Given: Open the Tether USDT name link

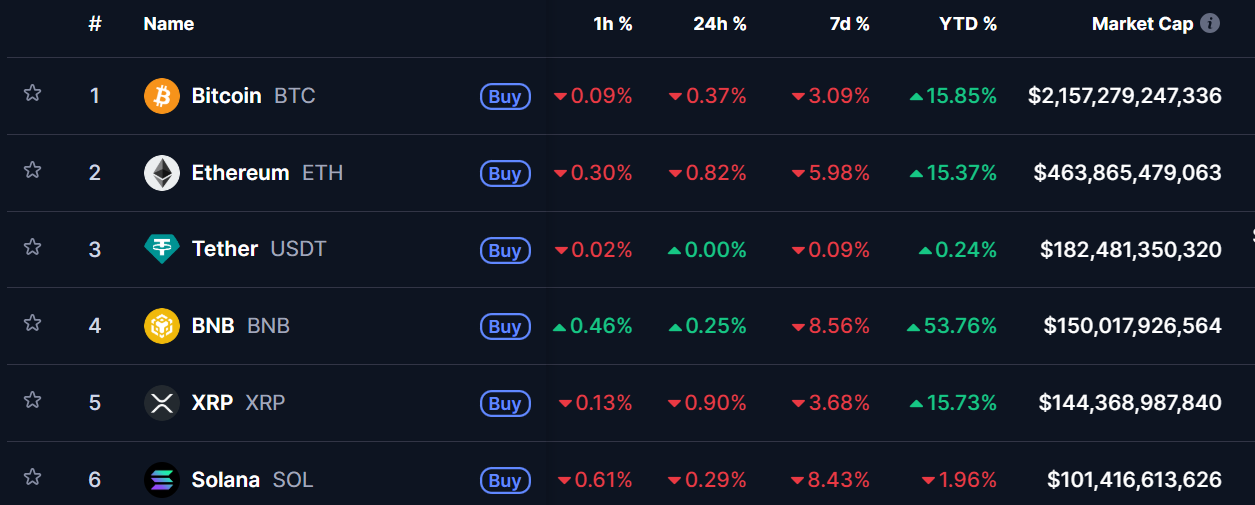Looking at the screenshot, I should click(225, 249).
